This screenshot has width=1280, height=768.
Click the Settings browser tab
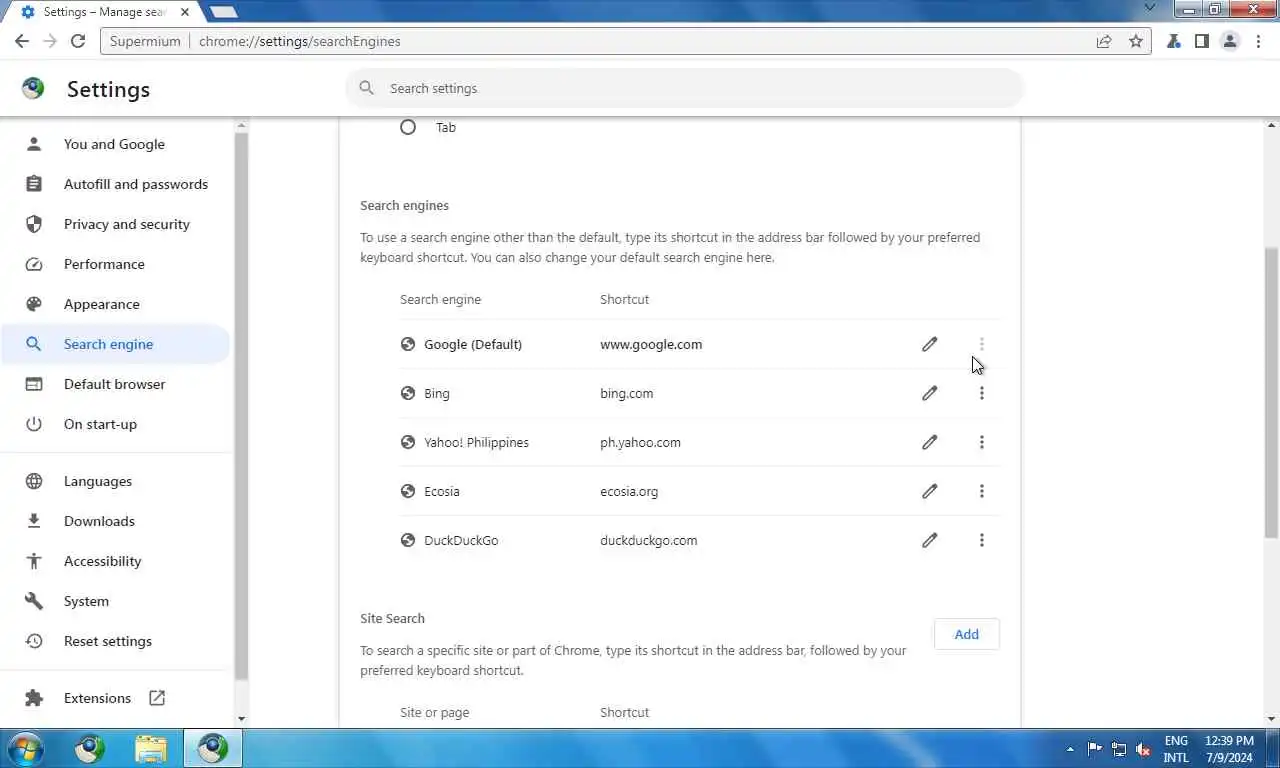(104, 12)
